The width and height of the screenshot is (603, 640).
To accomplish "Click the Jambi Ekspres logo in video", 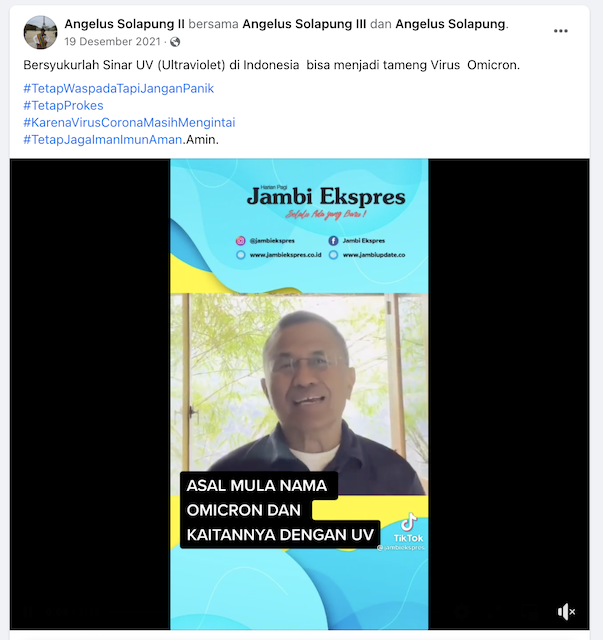I will (326, 197).
